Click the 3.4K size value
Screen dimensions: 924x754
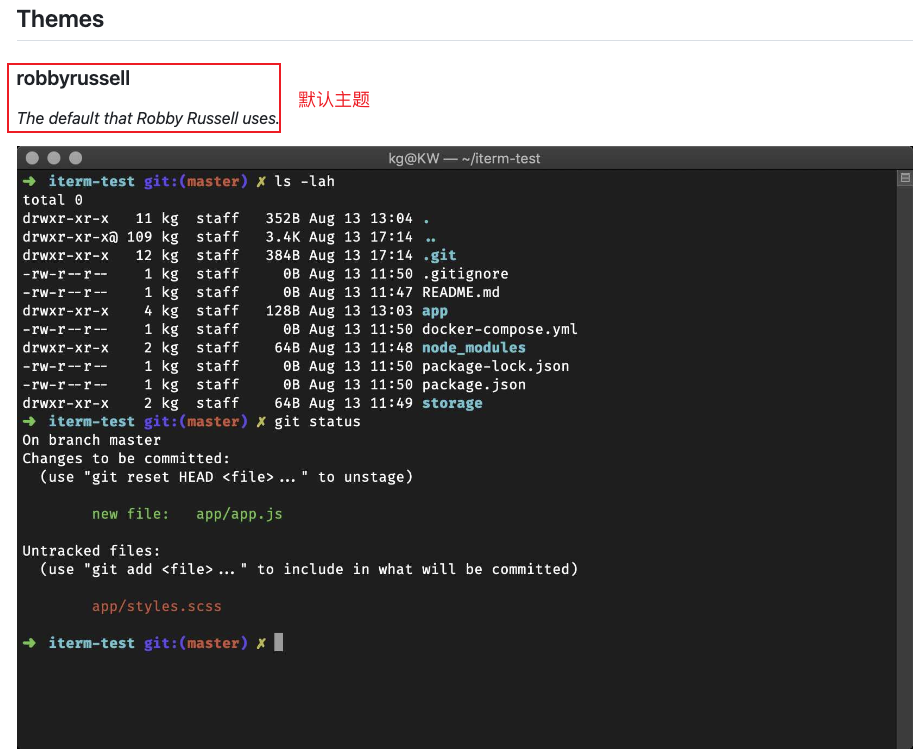(282, 237)
